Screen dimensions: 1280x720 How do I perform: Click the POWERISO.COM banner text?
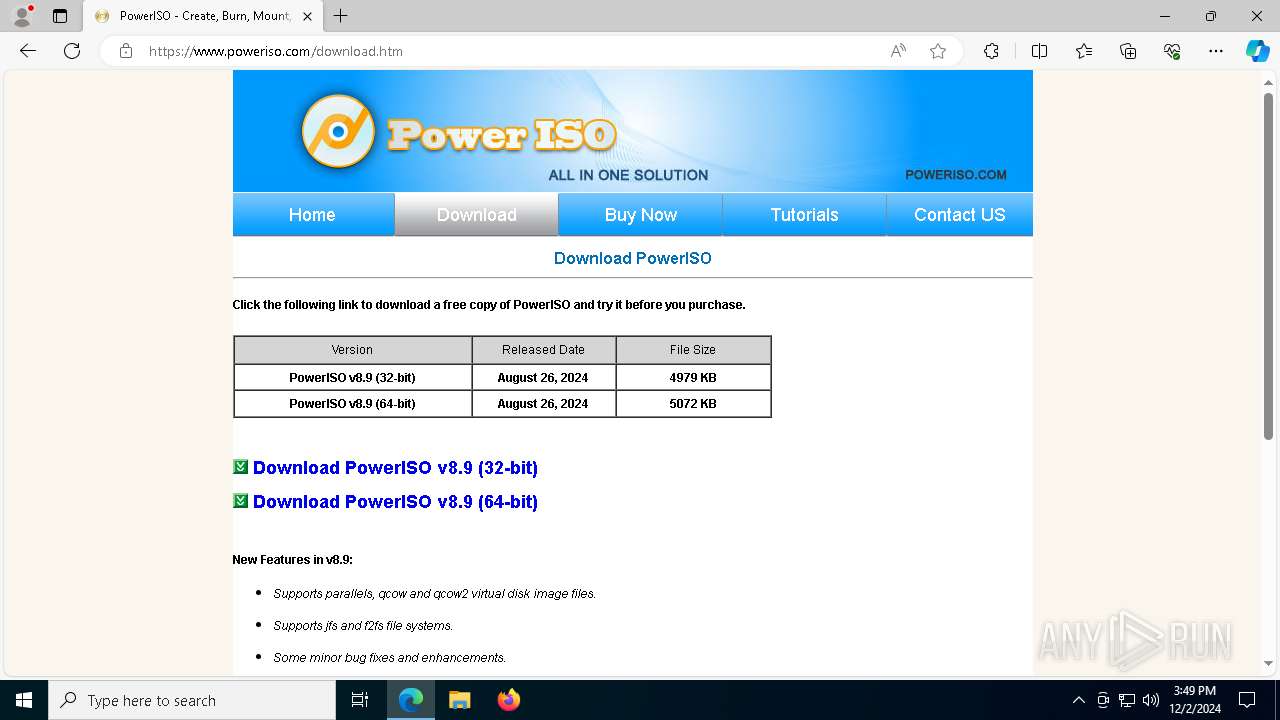point(956,175)
